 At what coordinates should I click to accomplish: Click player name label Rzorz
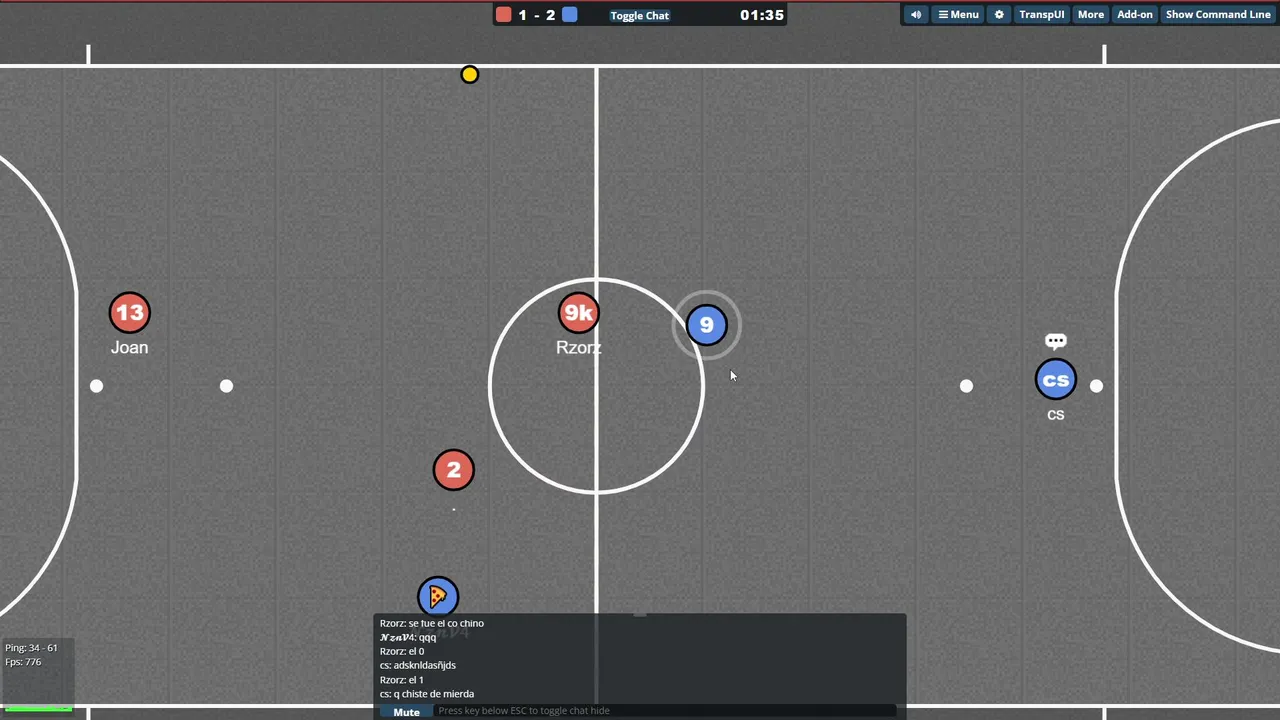point(579,348)
